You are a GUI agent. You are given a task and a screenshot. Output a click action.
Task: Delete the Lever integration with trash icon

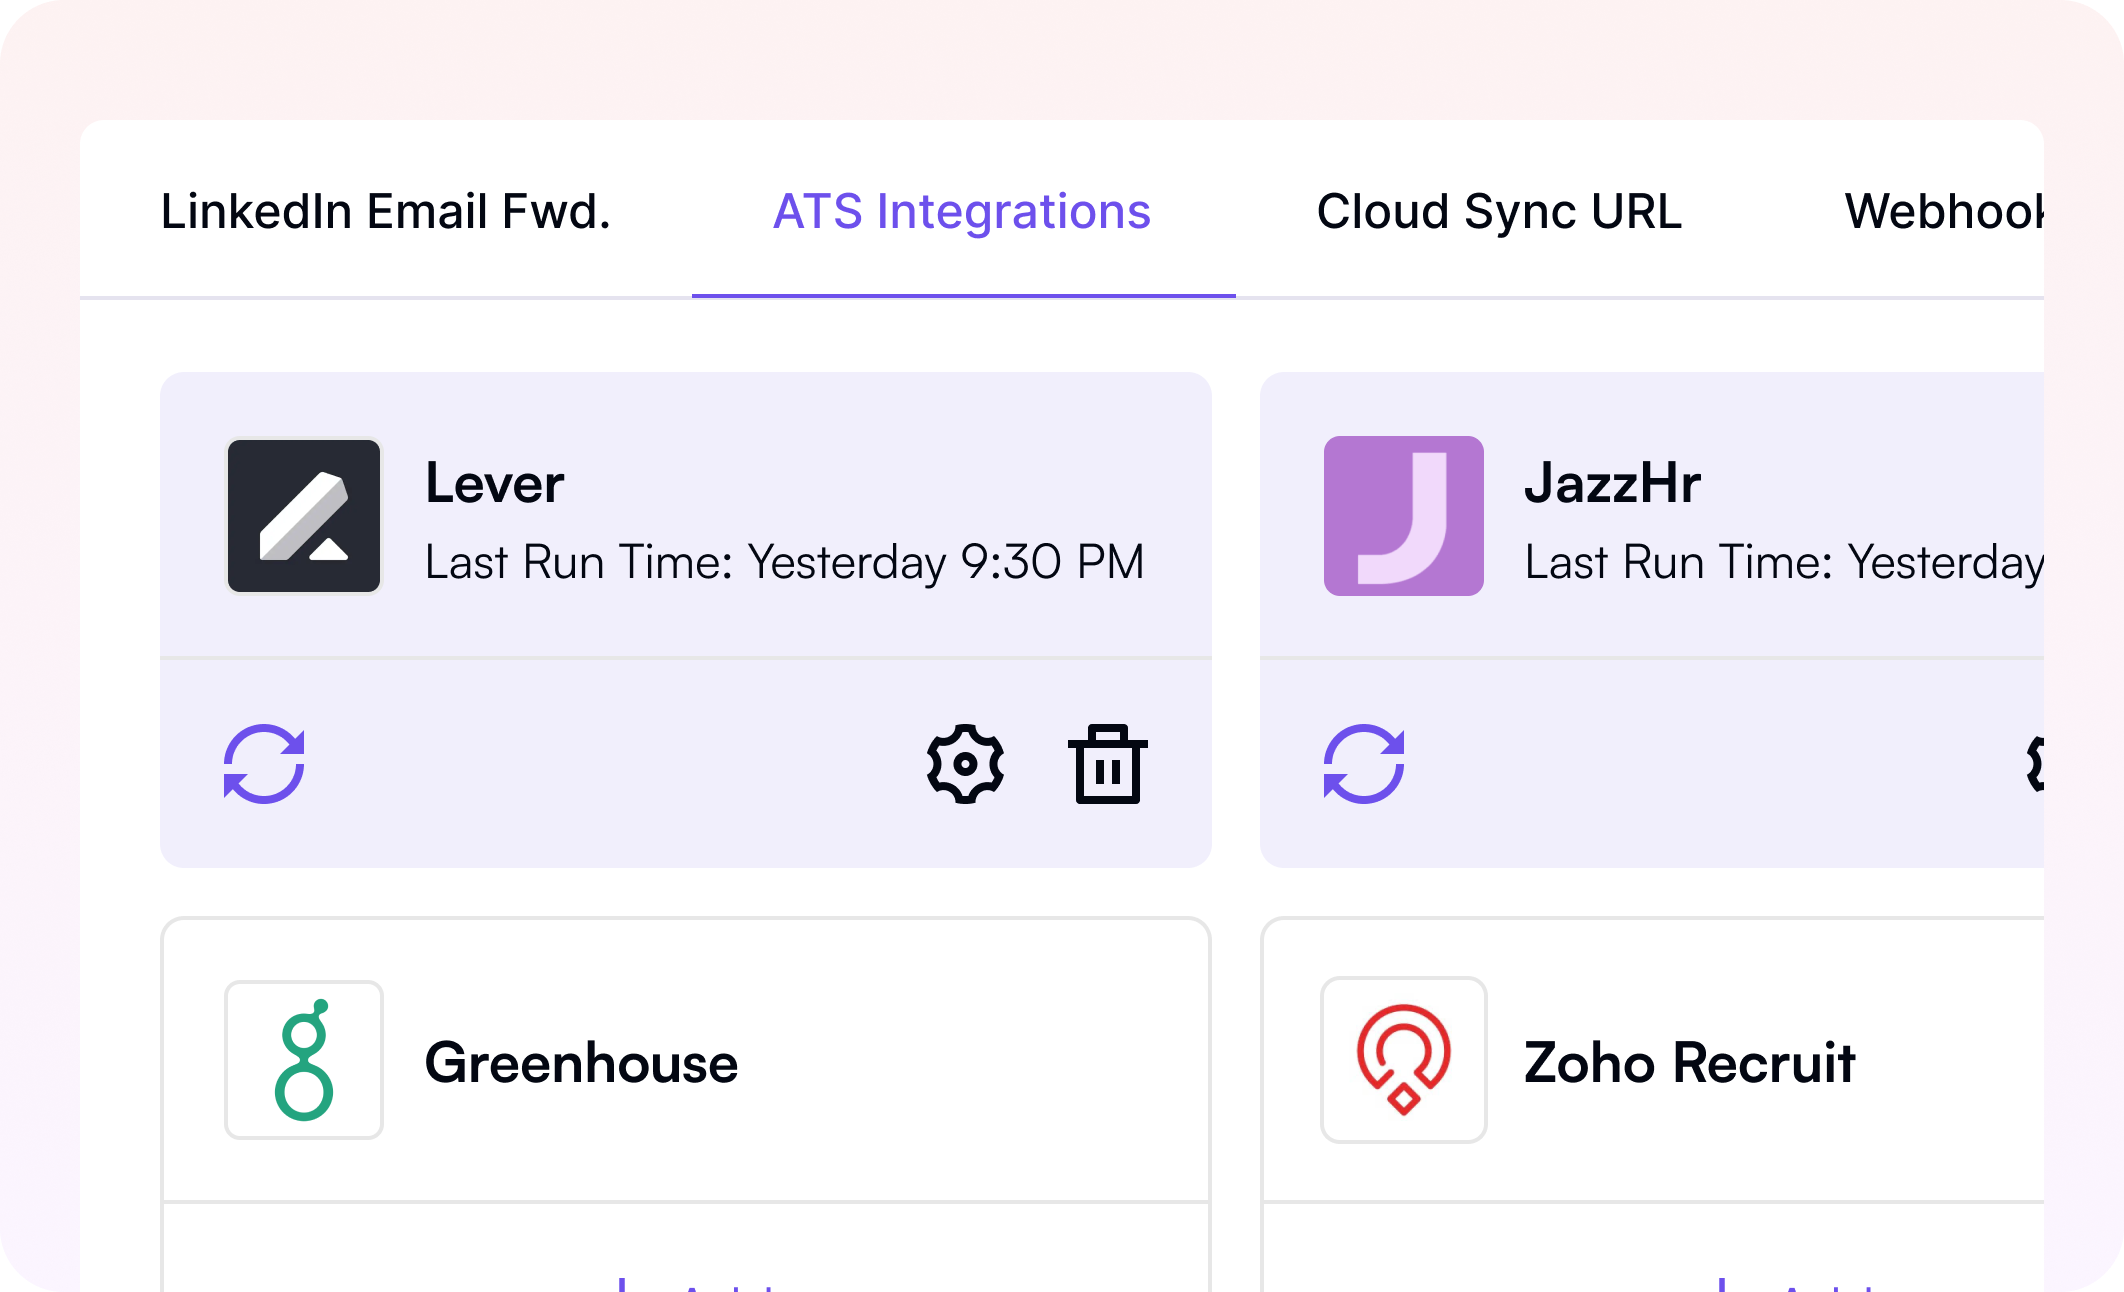point(1107,764)
